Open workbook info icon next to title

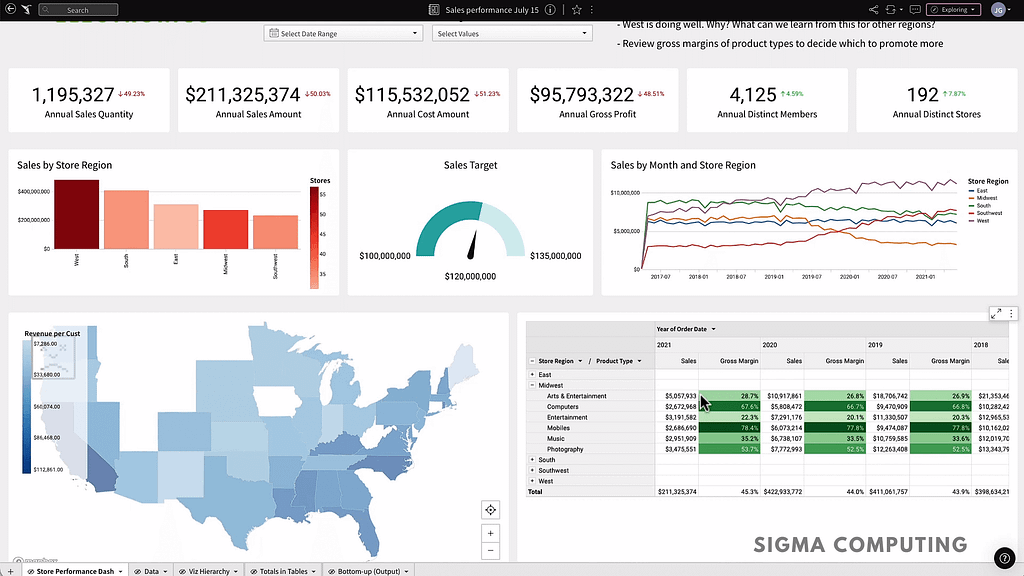click(x=551, y=10)
